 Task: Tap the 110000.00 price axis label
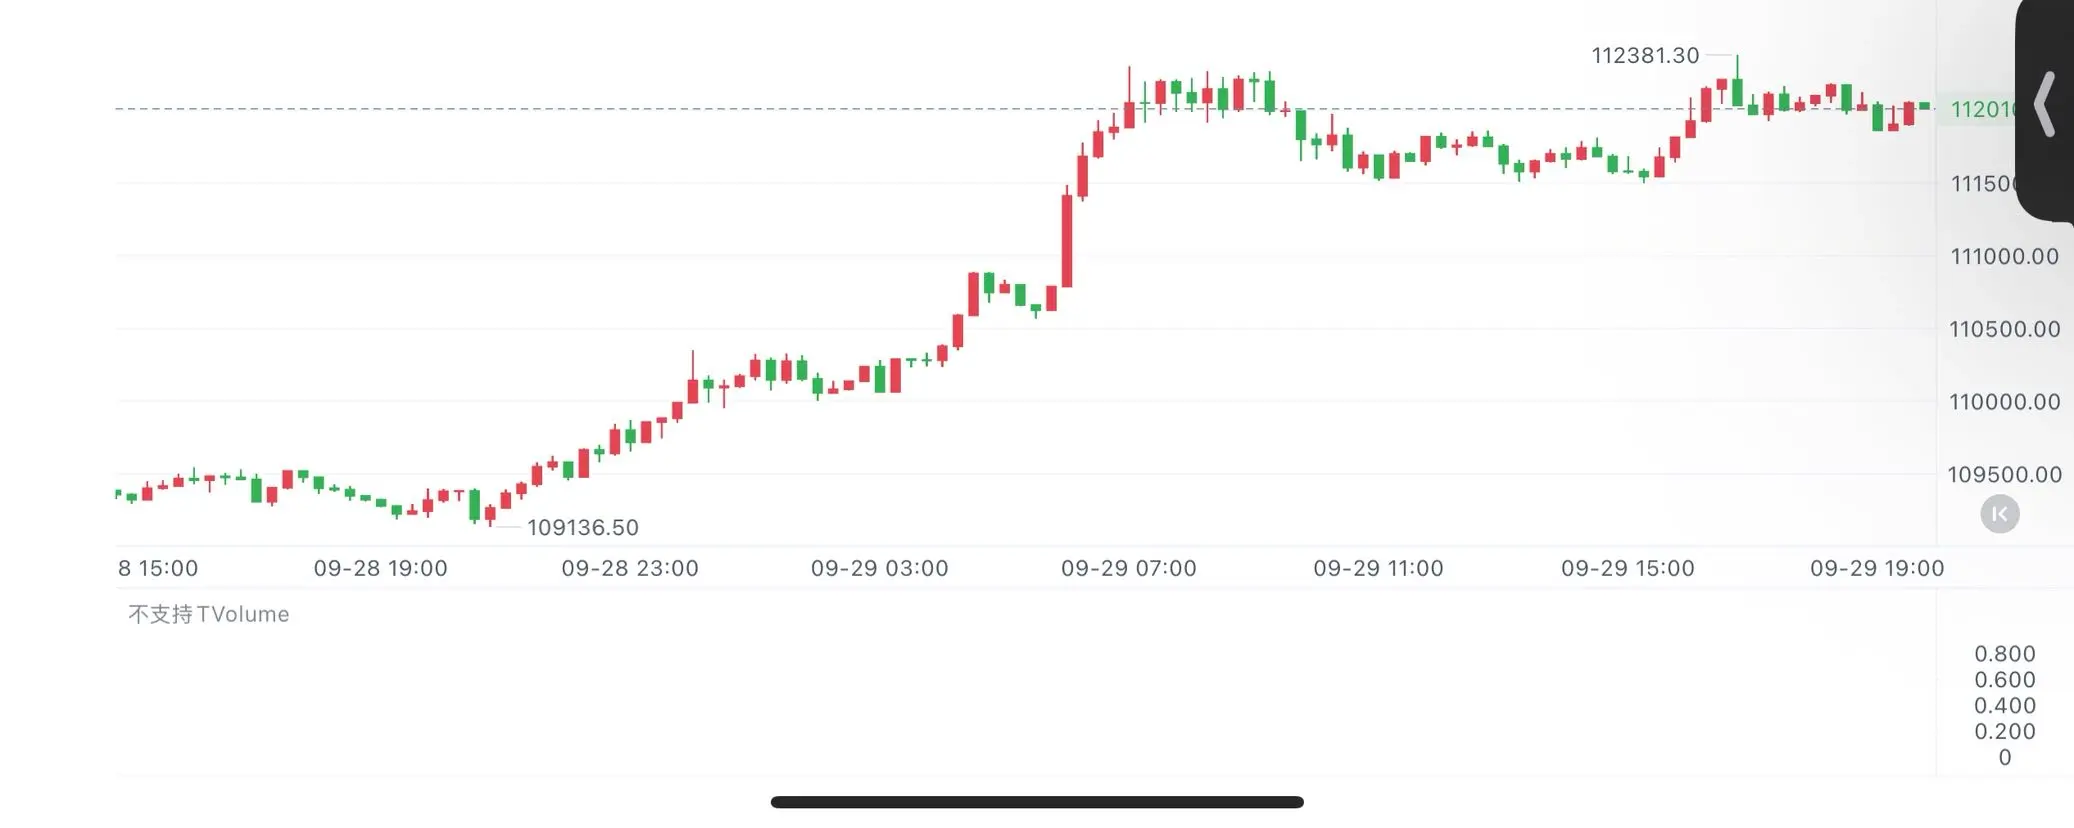pos(2004,402)
